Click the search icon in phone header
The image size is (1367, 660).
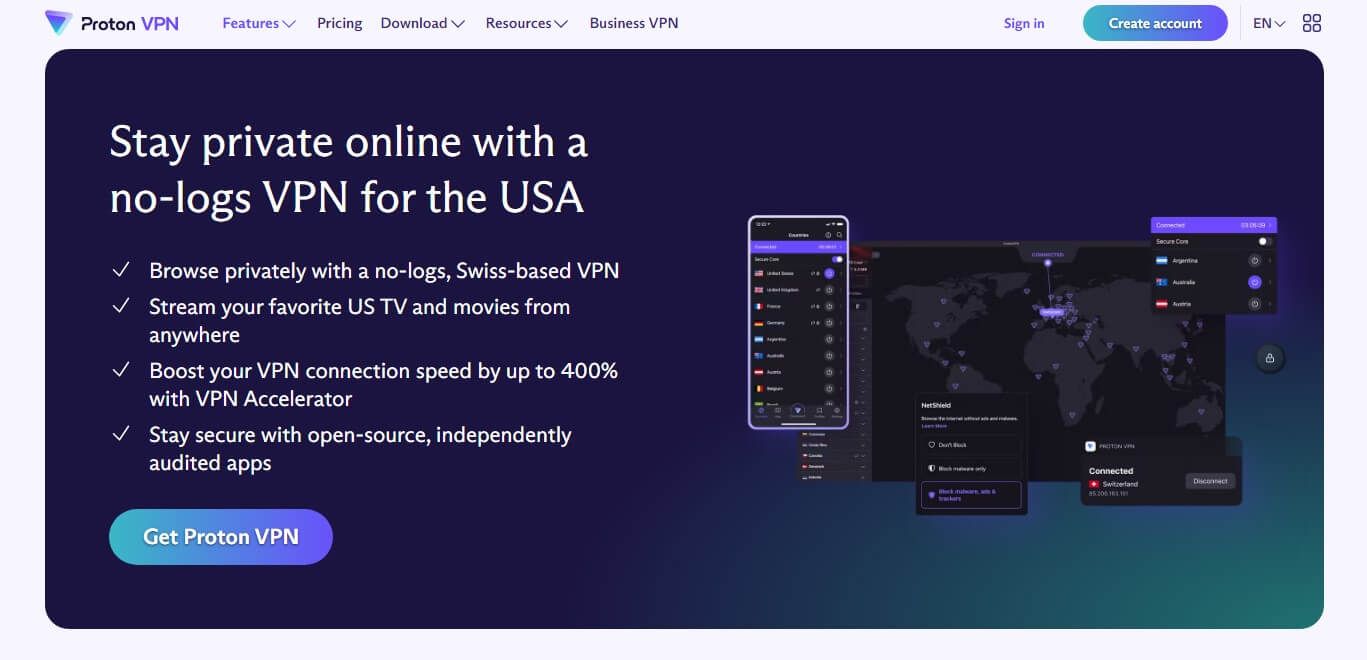tap(839, 235)
